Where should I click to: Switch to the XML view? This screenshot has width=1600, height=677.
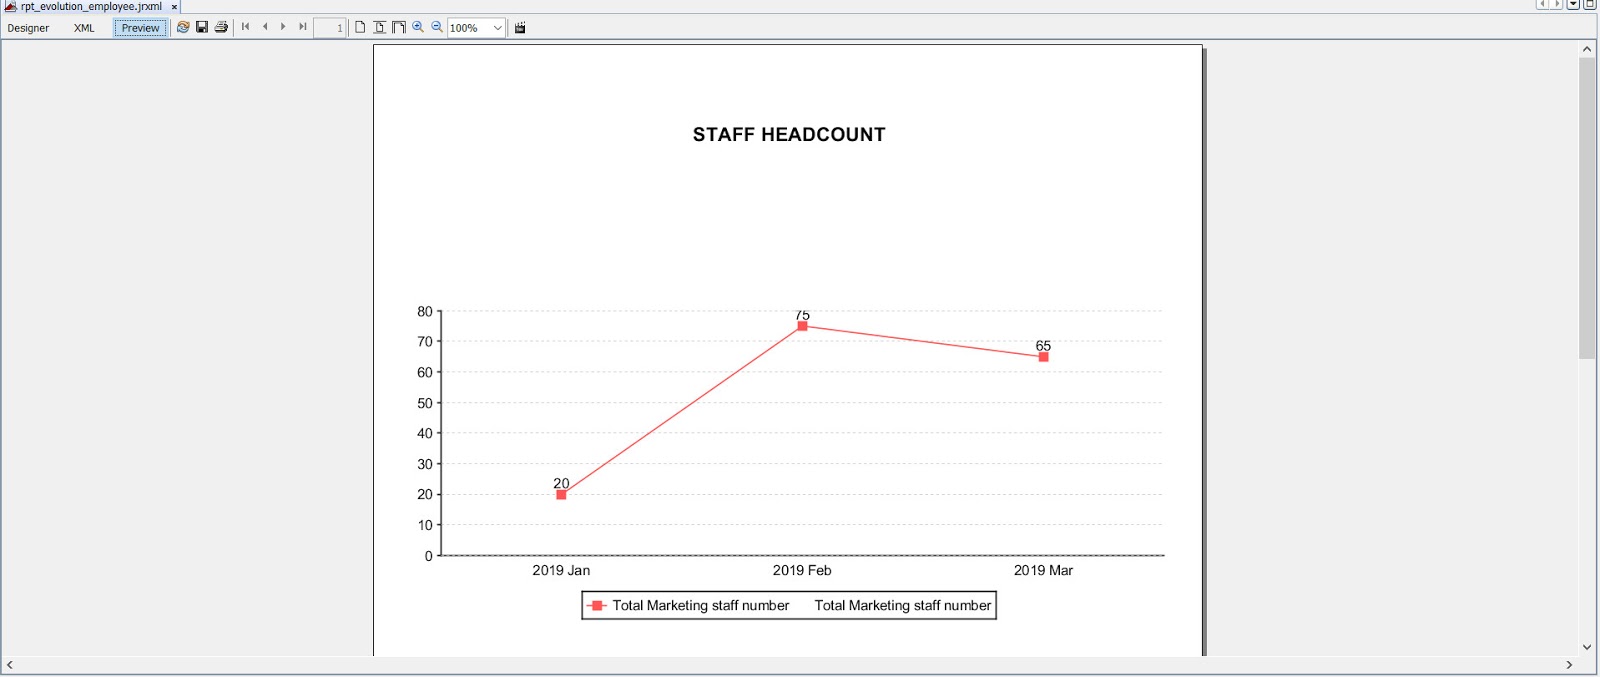84,28
